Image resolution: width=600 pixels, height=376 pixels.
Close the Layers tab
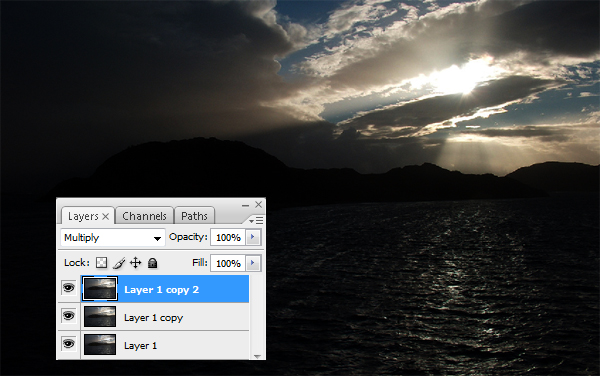point(106,217)
